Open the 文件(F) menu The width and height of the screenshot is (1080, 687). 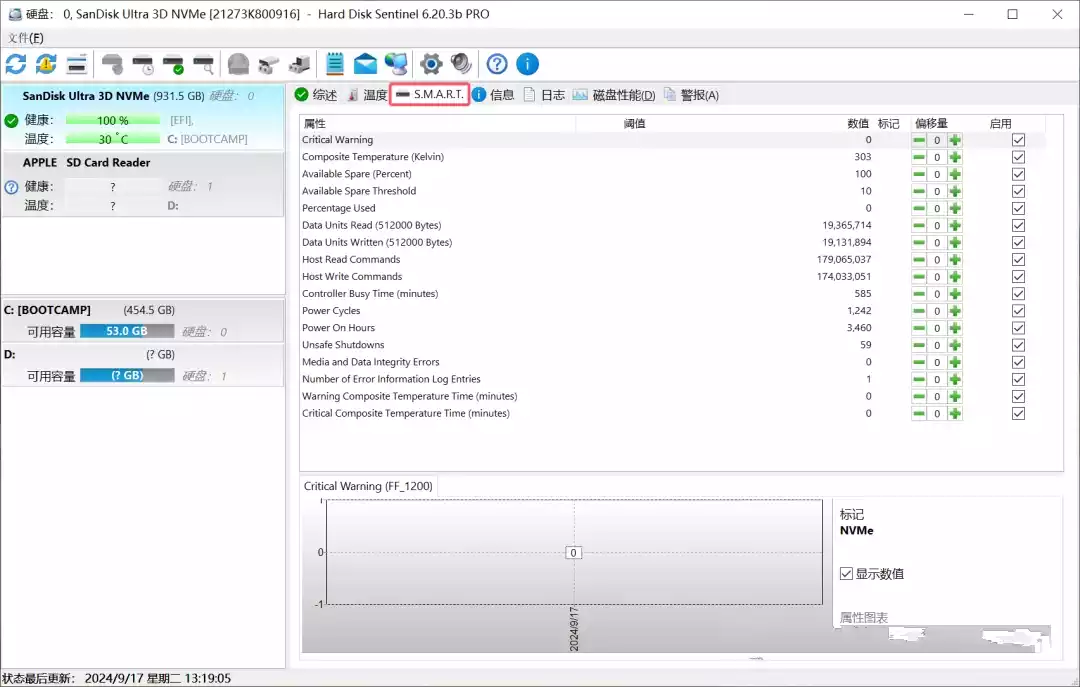[x=24, y=38]
